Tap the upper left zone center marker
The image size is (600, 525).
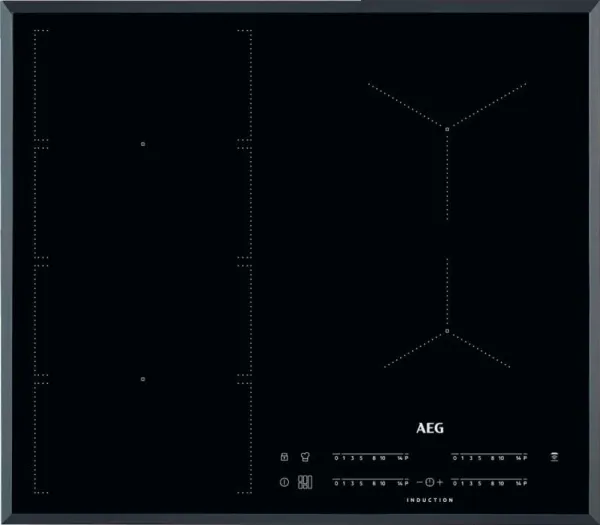143,143
